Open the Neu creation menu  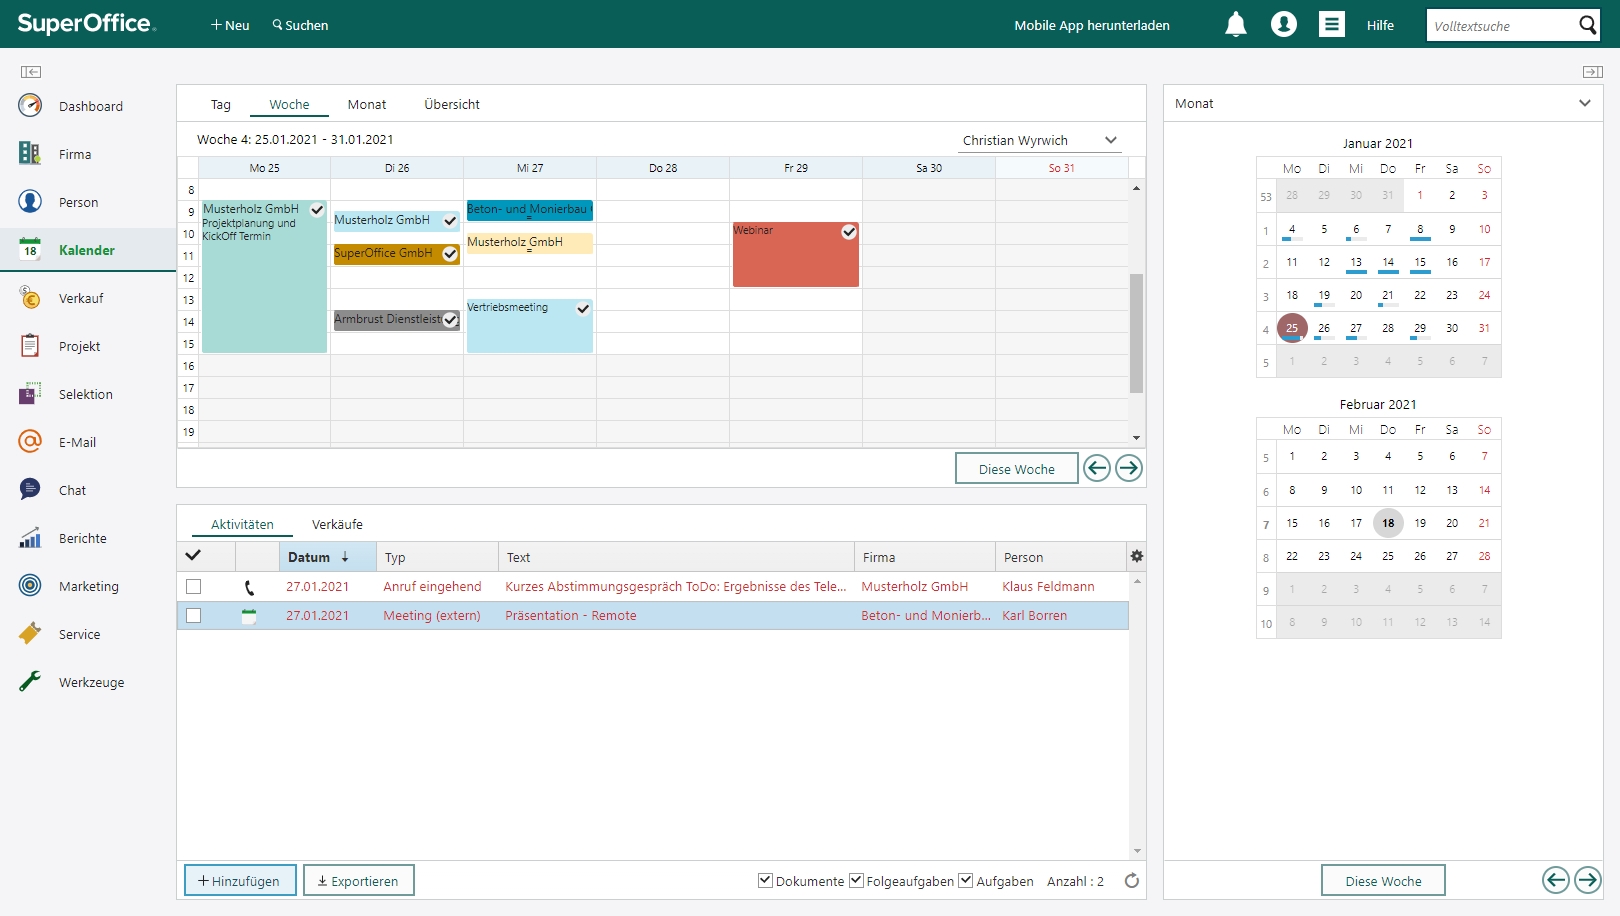[230, 25]
